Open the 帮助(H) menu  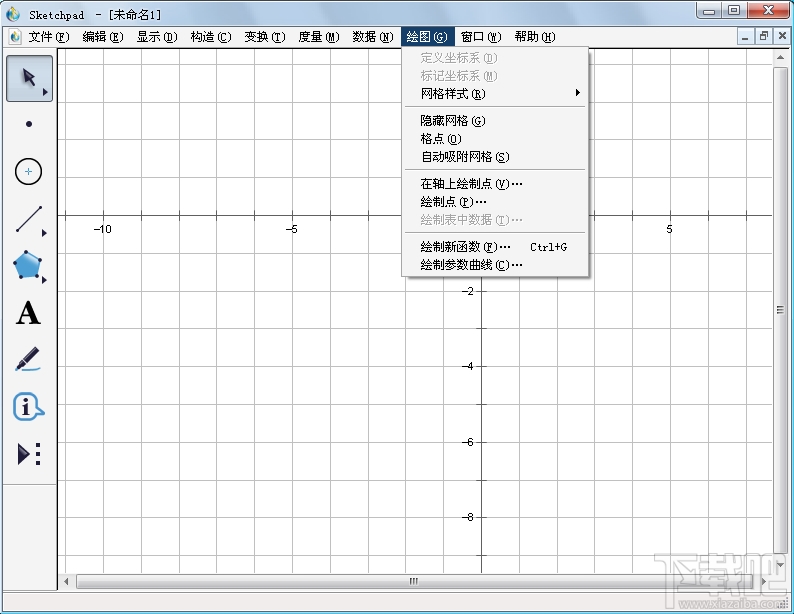(x=535, y=37)
